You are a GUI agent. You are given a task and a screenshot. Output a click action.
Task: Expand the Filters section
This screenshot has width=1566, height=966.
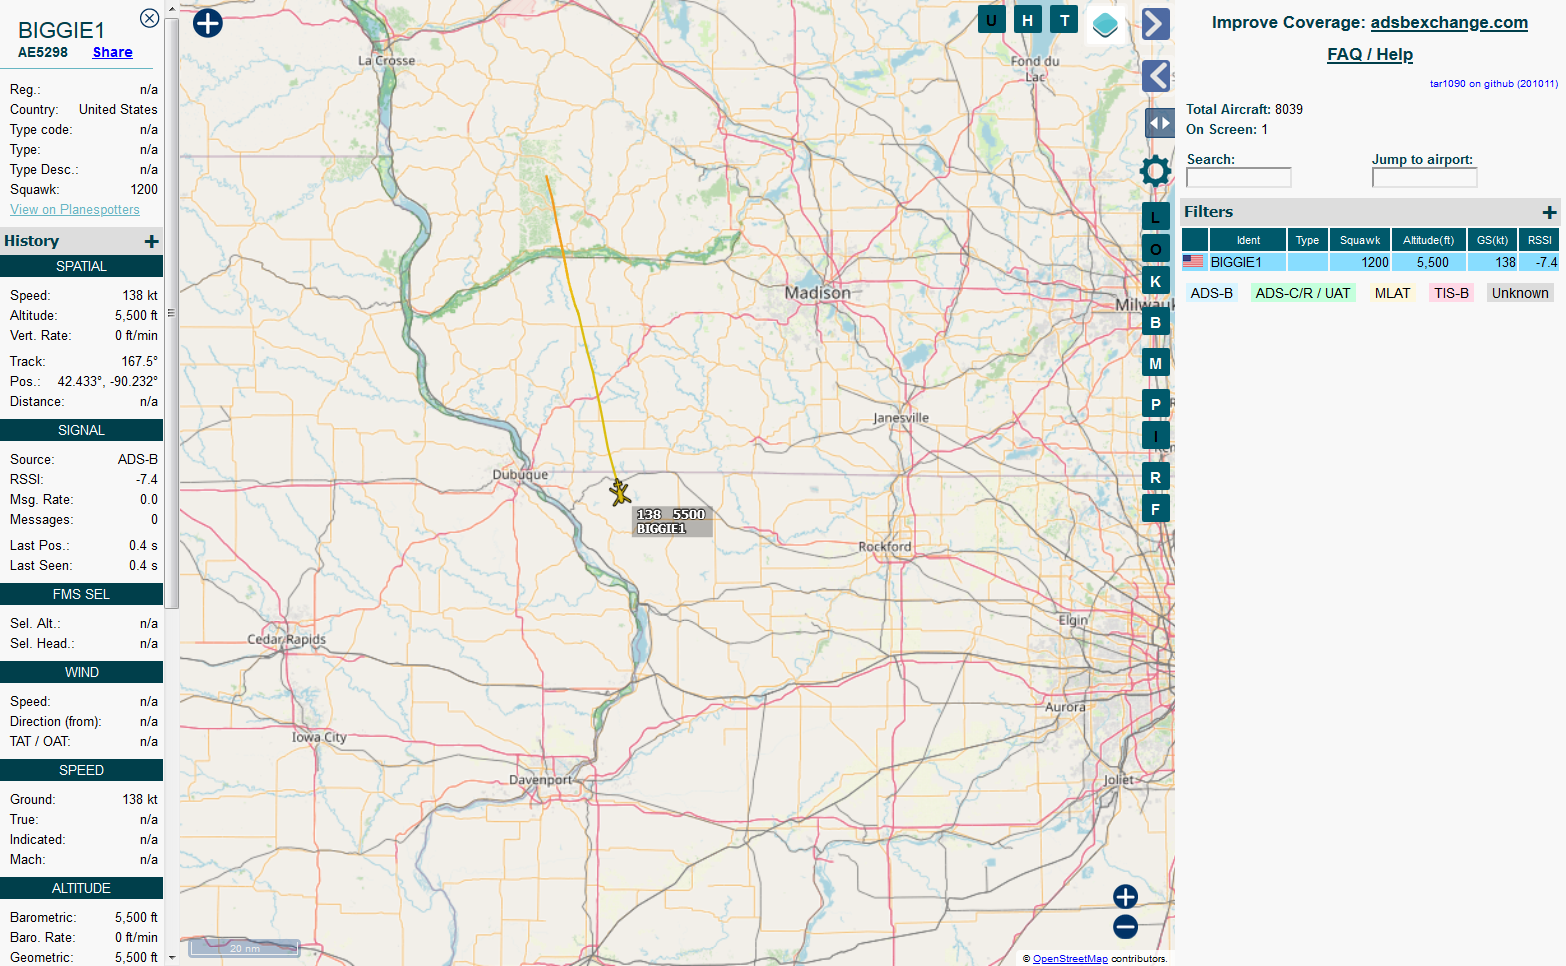click(1549, 212)
